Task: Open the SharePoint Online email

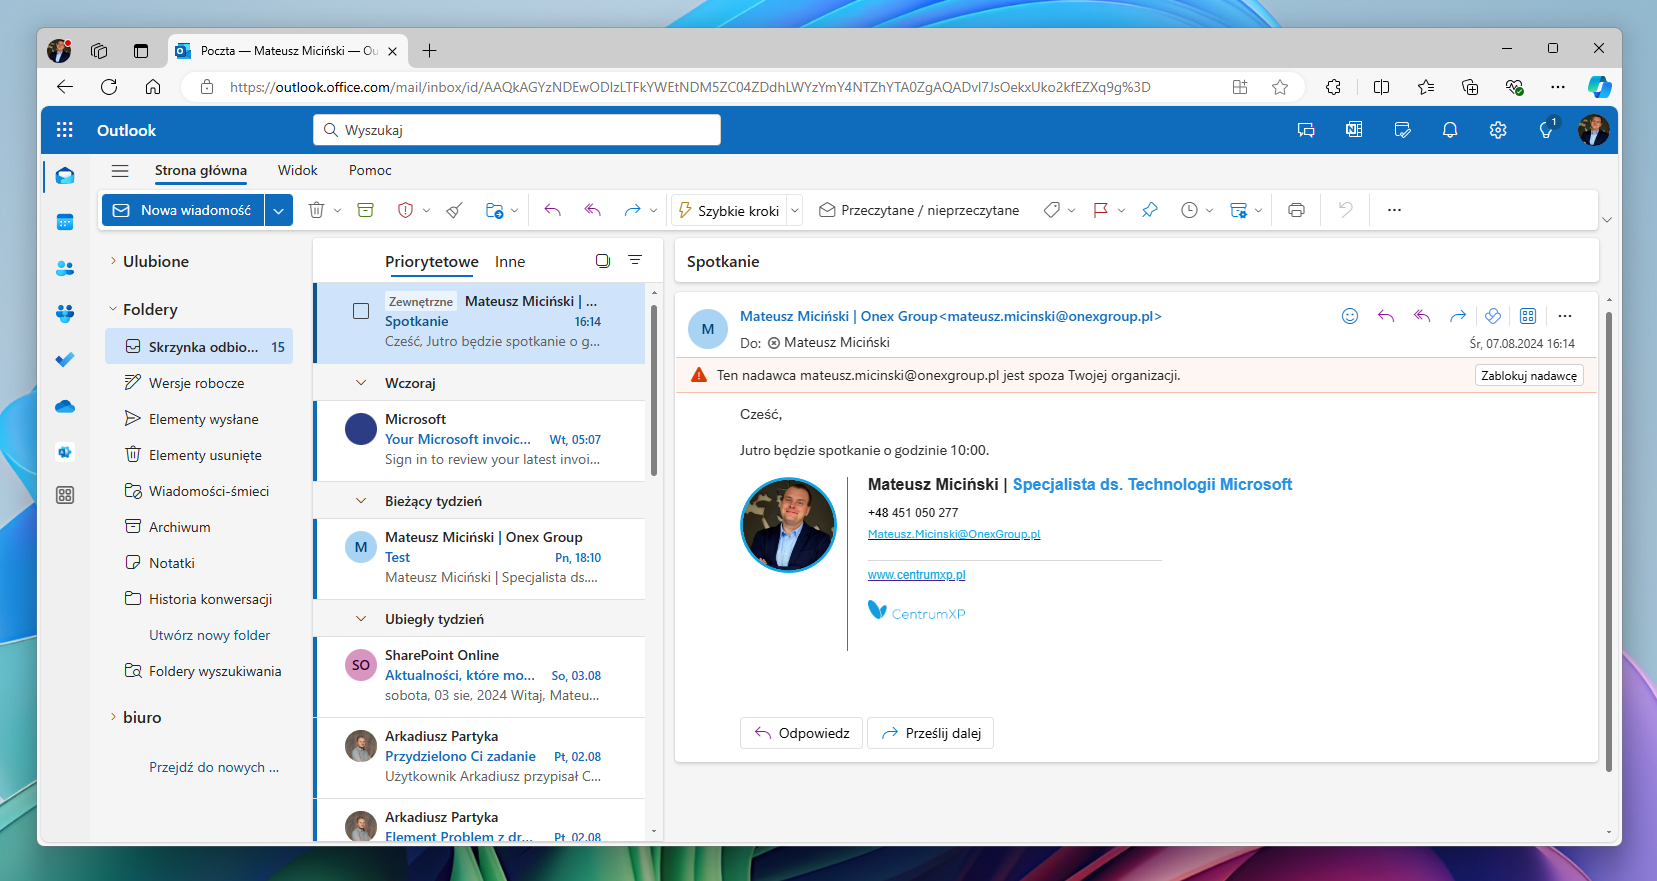Action: pyautogui.click(x=480, y=676)
